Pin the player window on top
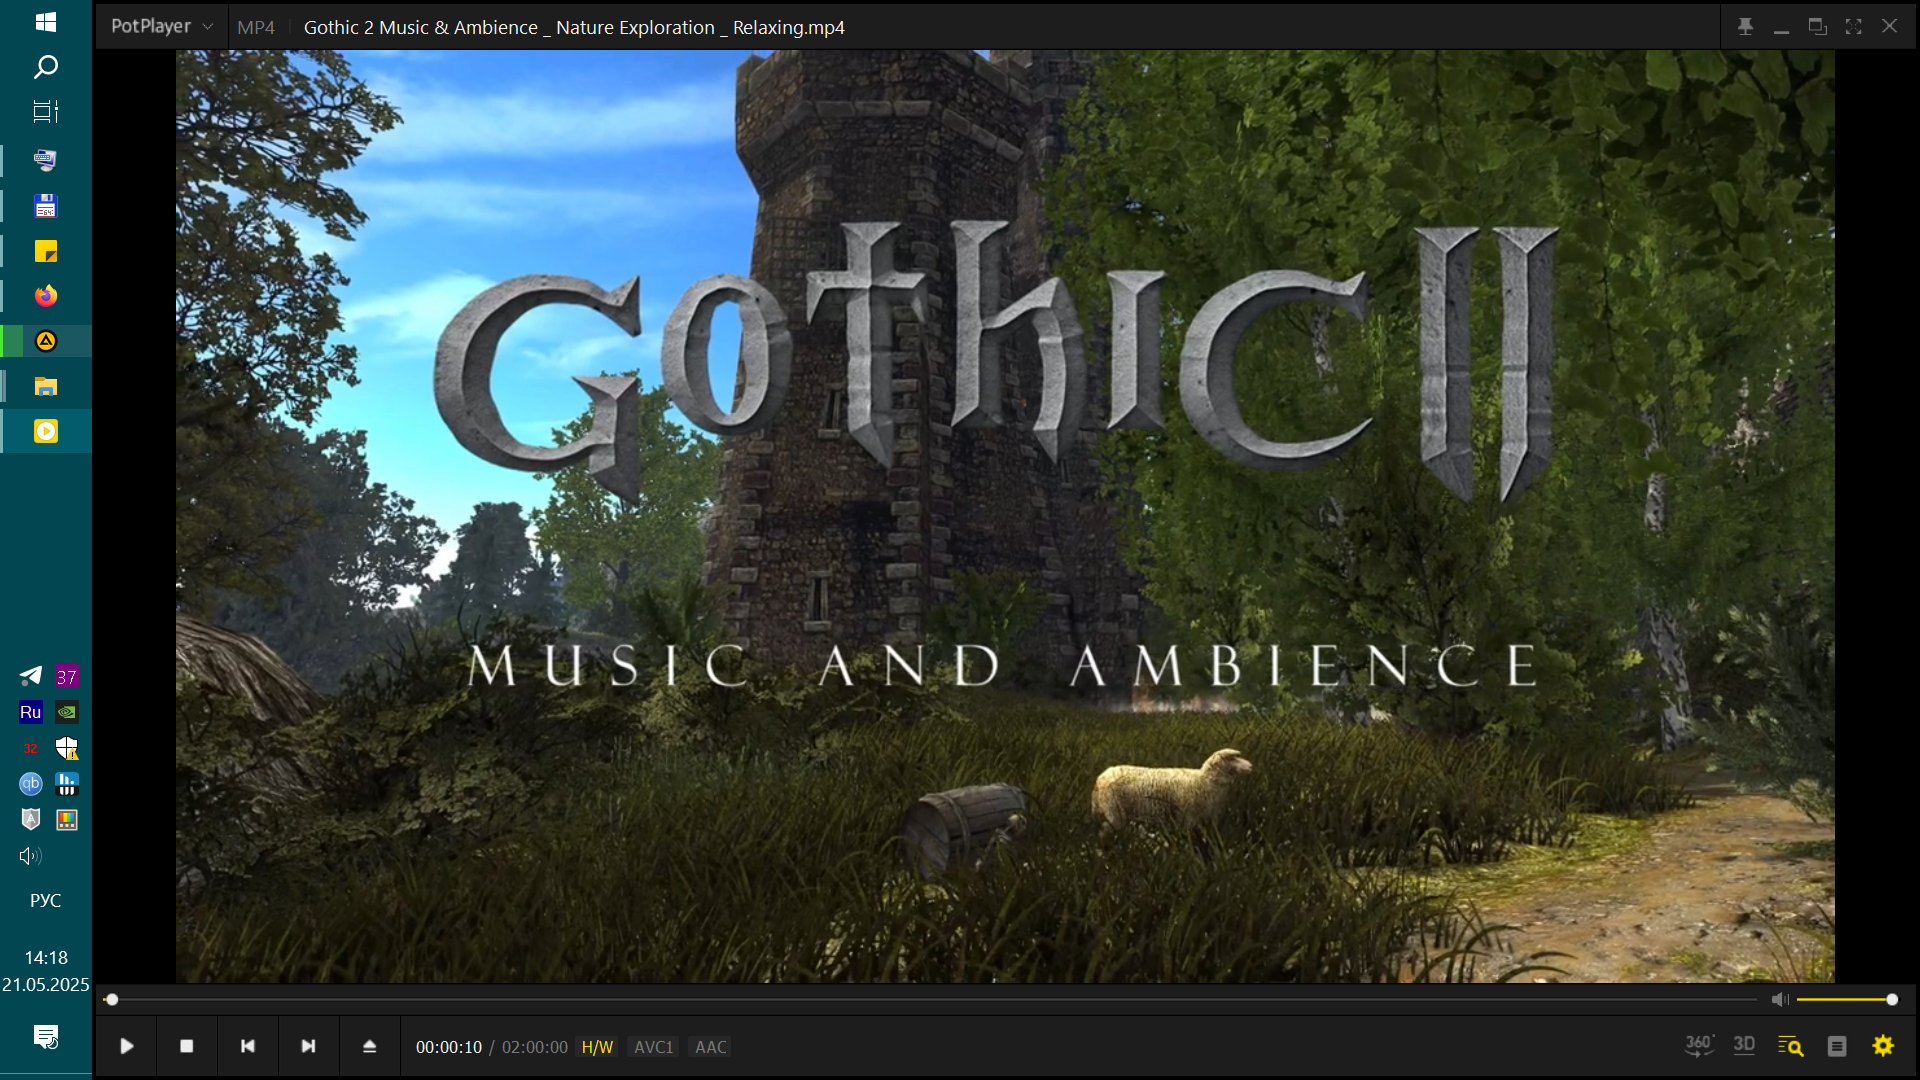 pyautogui.click(x=1745, y=27)
